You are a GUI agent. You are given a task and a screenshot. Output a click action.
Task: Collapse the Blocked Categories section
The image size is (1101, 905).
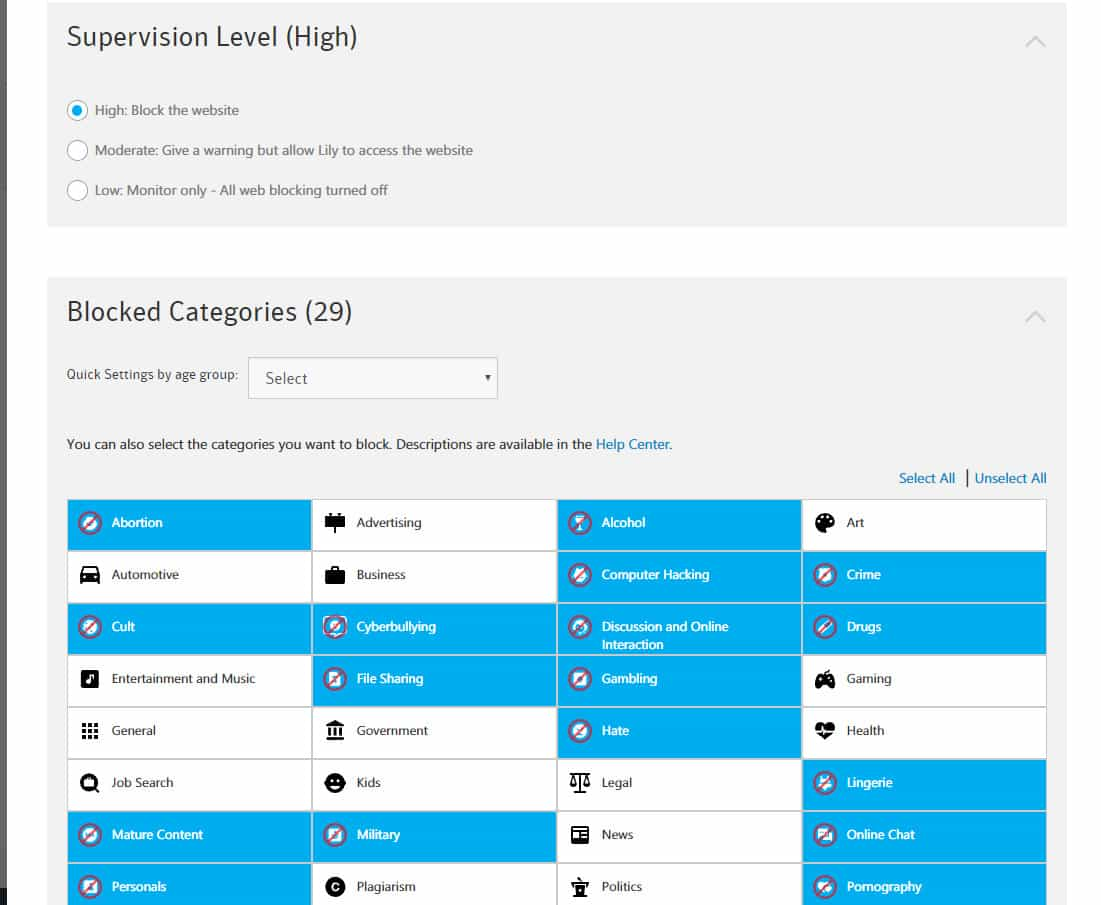[x=1035, y=317]
